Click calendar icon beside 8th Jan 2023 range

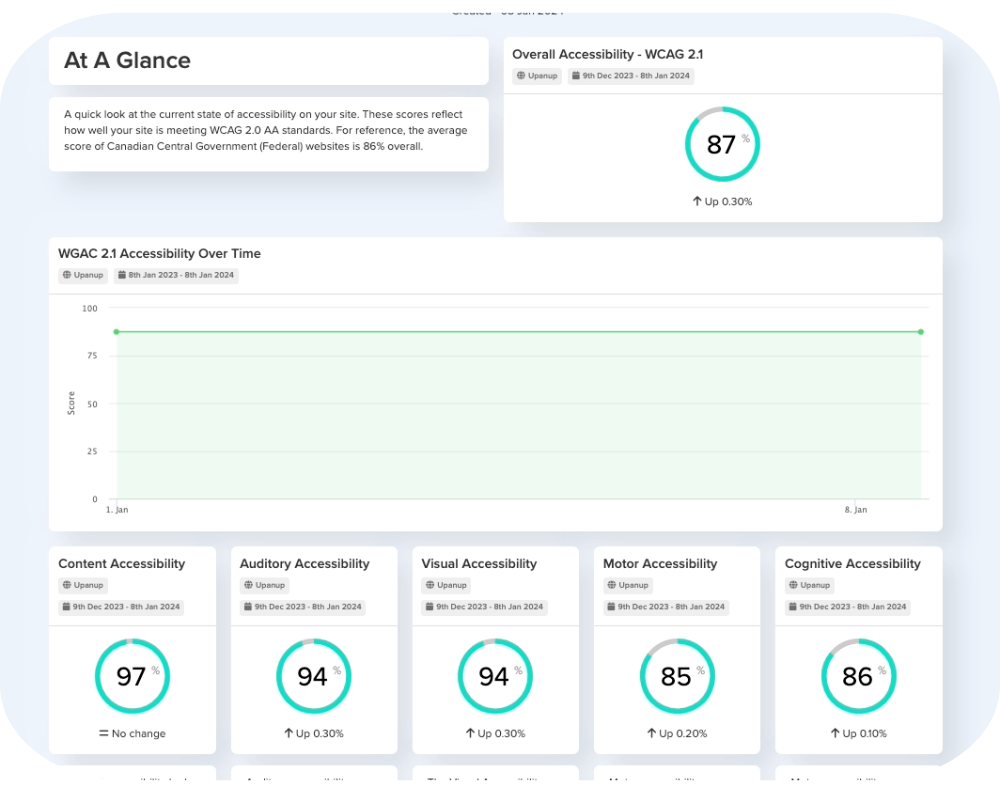(x=122, y=275)
